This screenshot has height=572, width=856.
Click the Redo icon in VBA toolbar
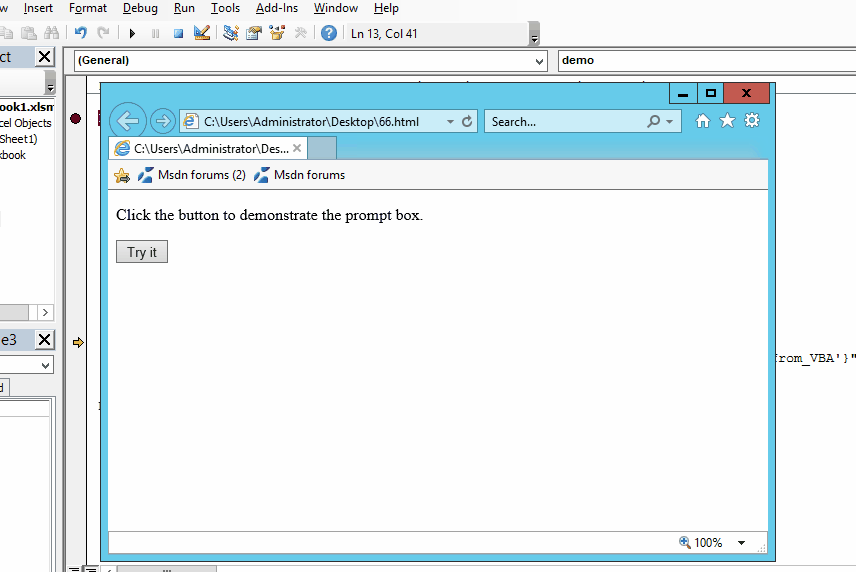point(103,33)
